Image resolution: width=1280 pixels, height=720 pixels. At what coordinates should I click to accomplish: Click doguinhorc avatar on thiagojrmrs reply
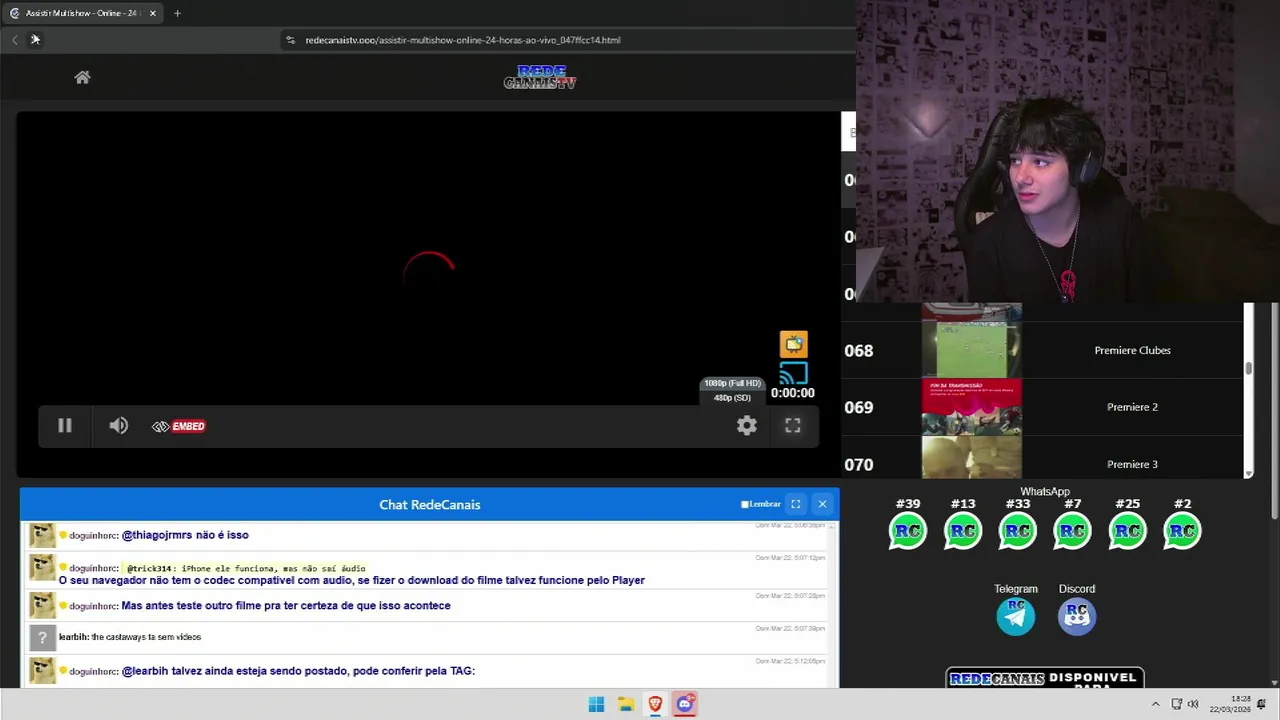tap(42, 535)
